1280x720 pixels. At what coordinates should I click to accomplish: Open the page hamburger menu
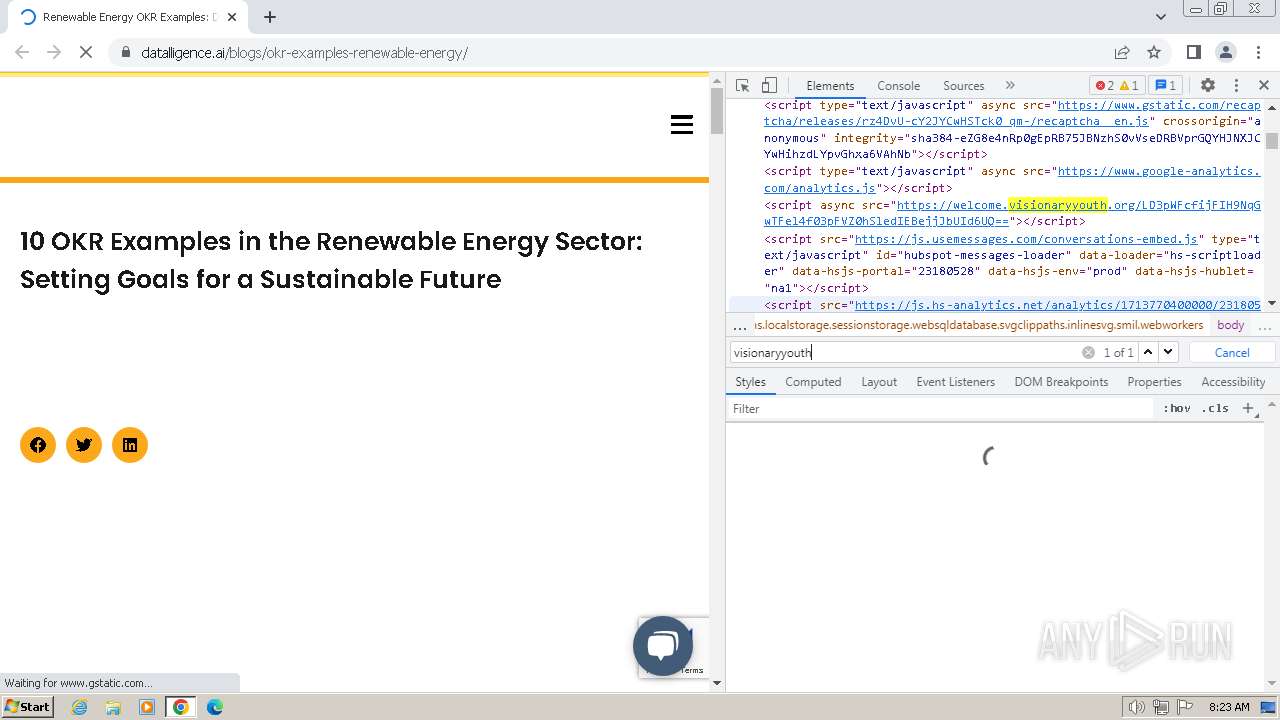(x=682, y=125)
